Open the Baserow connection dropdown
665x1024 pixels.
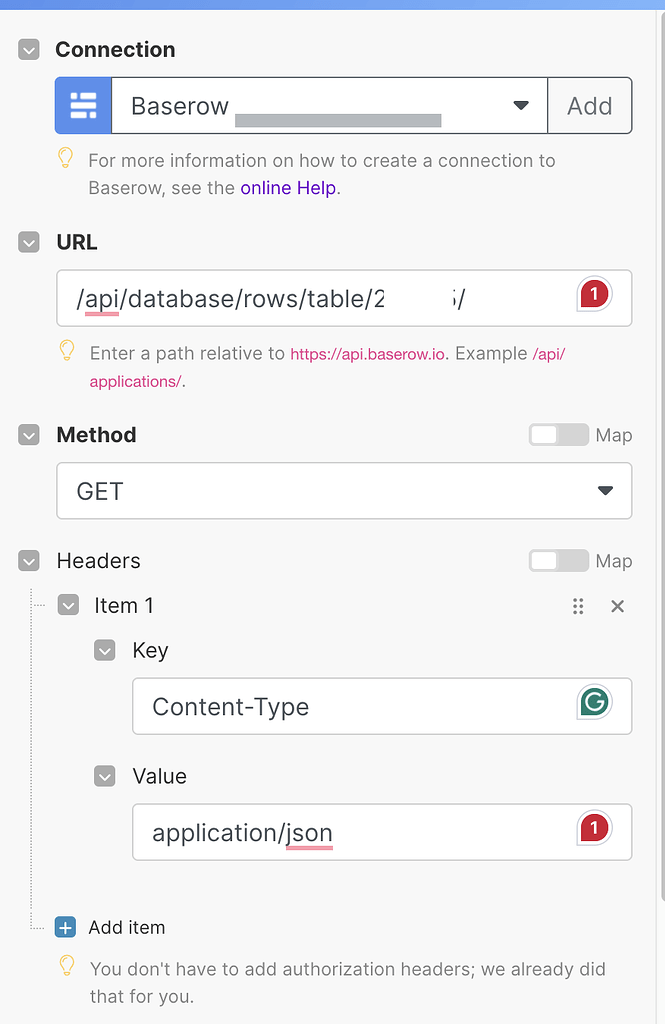point(521,105)
